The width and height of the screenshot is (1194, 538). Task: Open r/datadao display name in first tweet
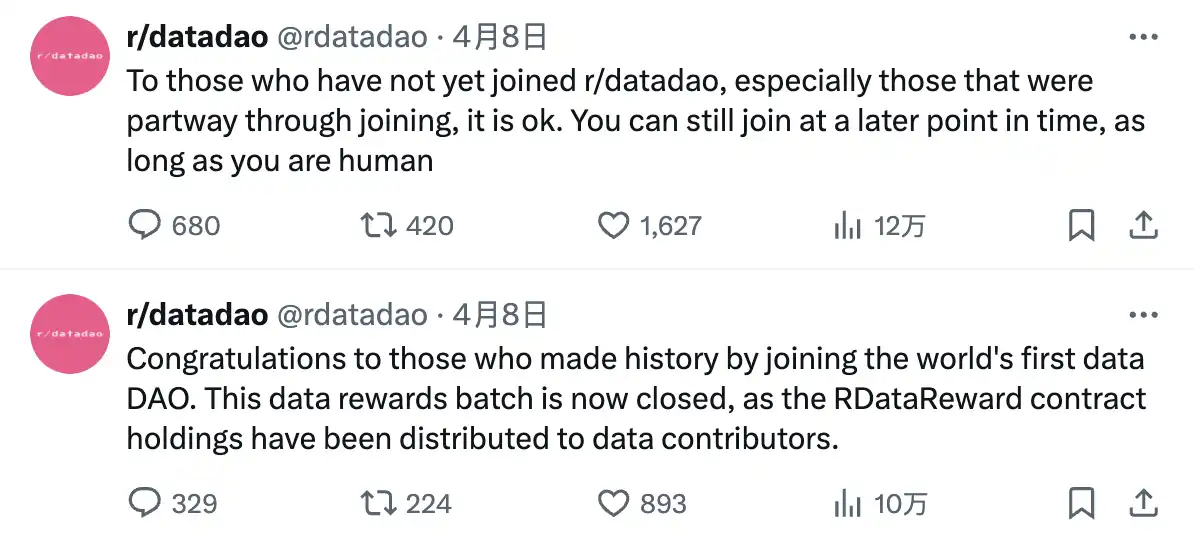click(197, 38)
